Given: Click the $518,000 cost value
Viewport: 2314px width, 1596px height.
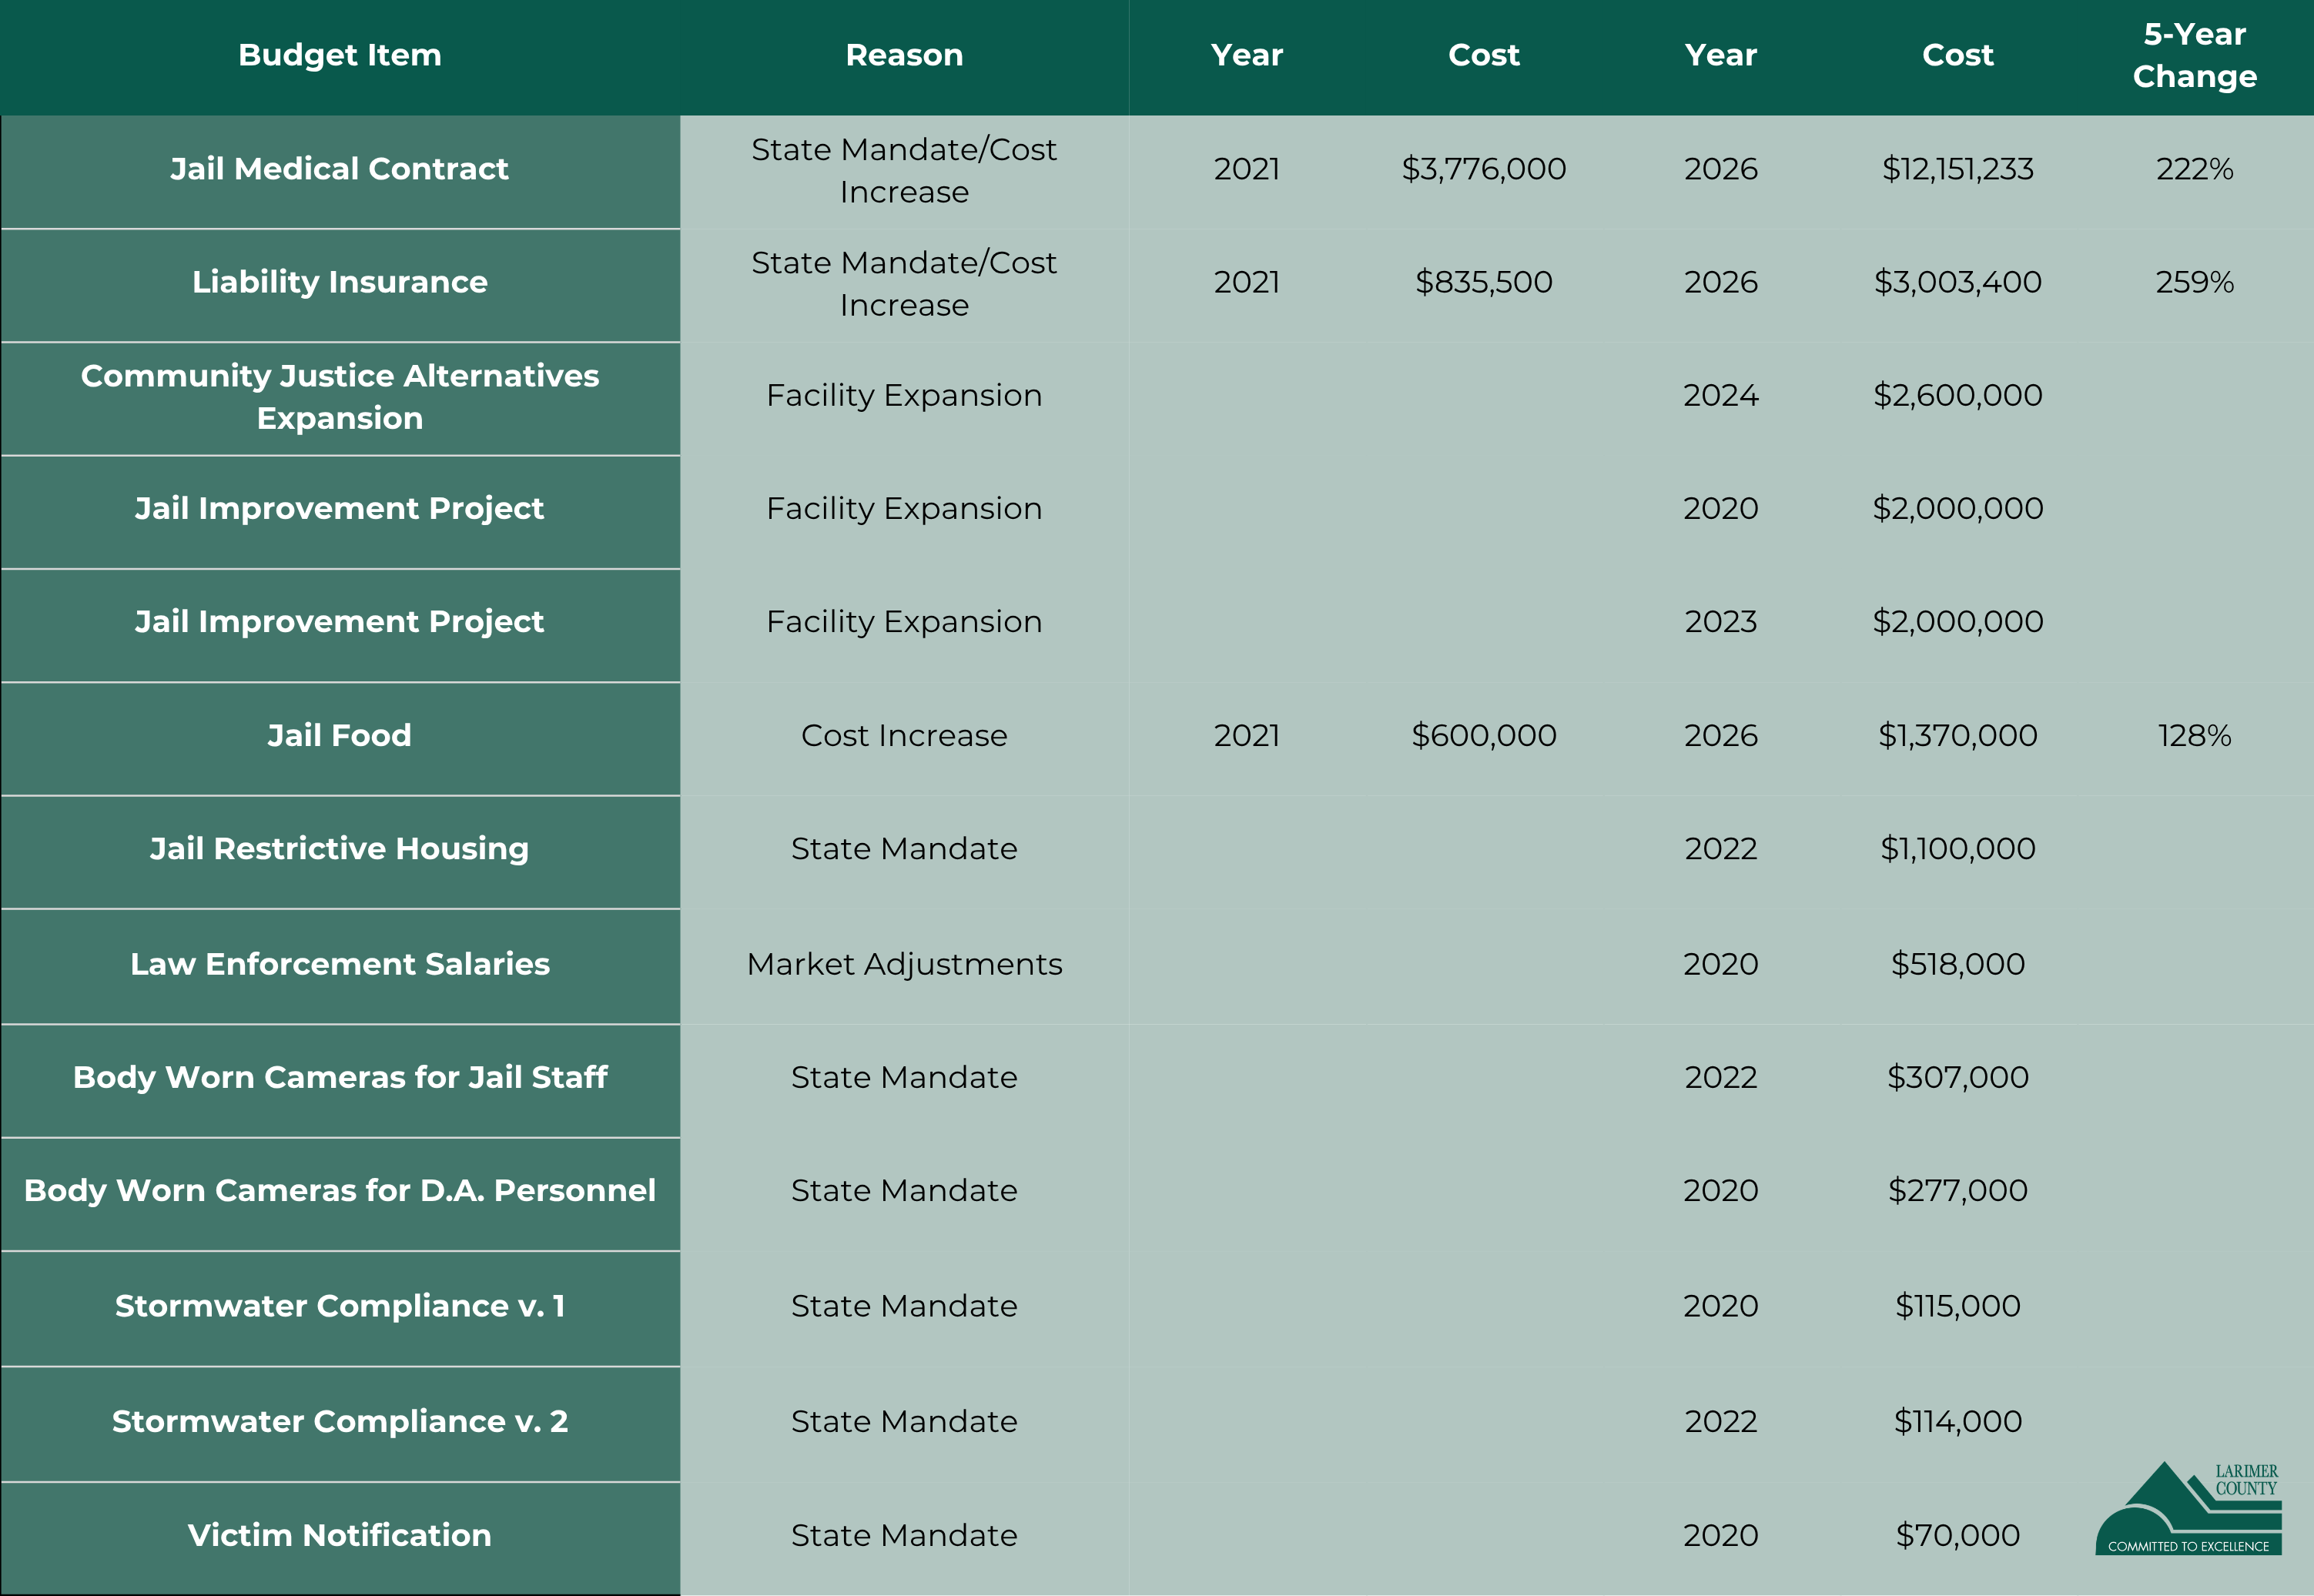Looking at the screenshot, I should (x=1958, y=964).
